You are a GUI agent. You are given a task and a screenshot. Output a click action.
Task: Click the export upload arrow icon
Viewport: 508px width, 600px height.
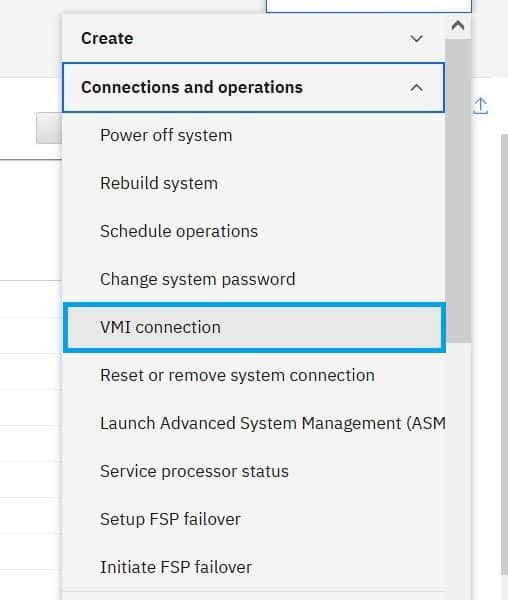click(x=480, y=106)
